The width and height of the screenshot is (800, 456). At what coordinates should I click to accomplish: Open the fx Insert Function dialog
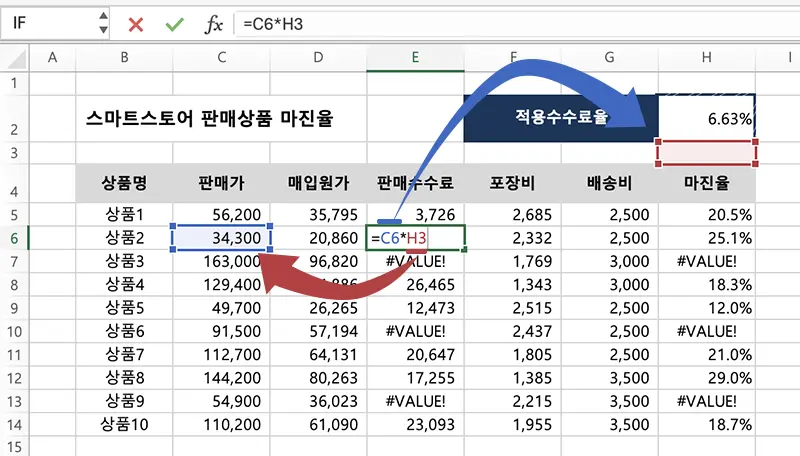(214, 24)
